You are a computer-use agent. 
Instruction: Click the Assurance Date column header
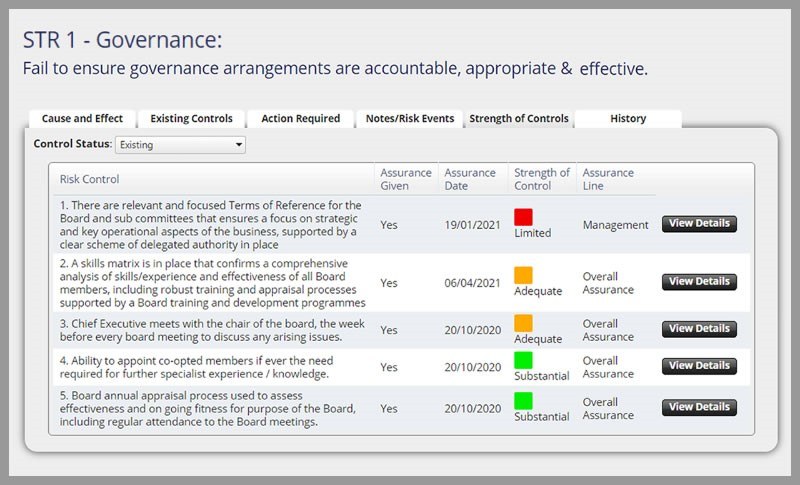[470, 179]
